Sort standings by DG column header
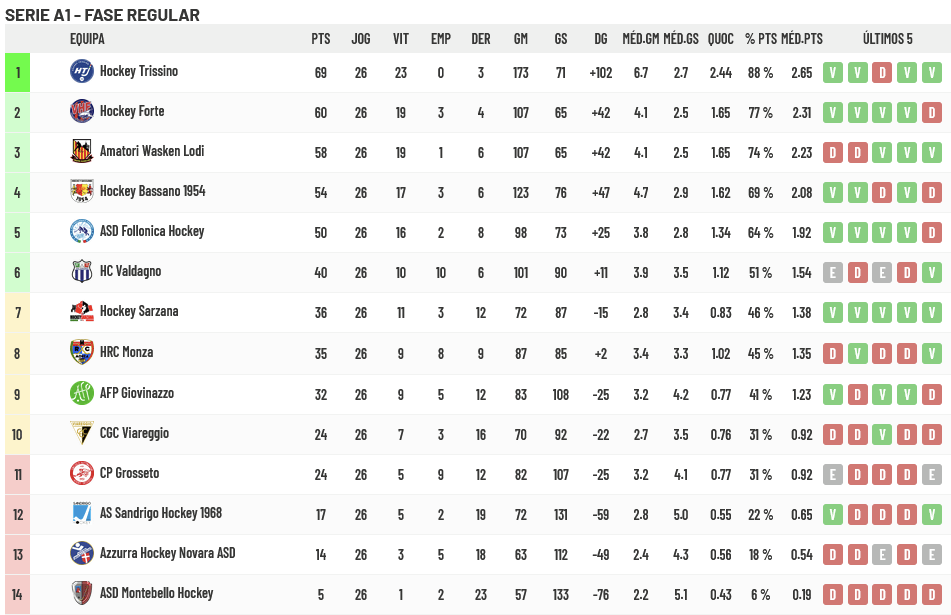This screenshot has width=951, height=615. pos(600,39)
